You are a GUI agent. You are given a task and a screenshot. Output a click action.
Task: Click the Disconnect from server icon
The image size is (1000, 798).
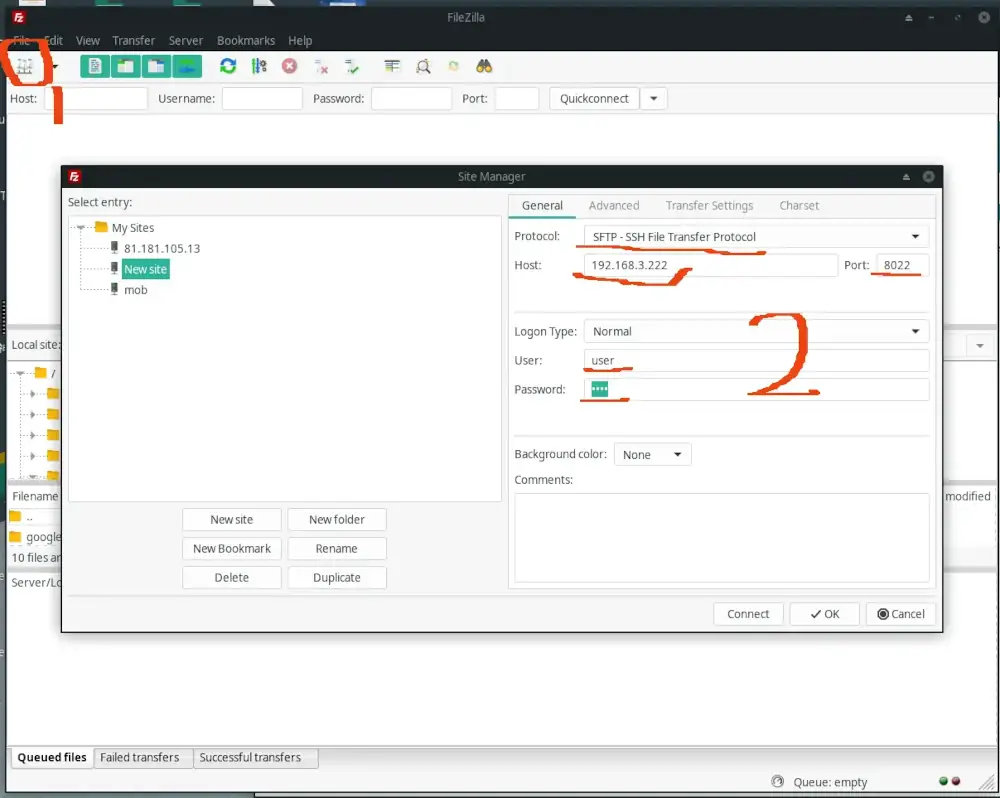point(321,66)
